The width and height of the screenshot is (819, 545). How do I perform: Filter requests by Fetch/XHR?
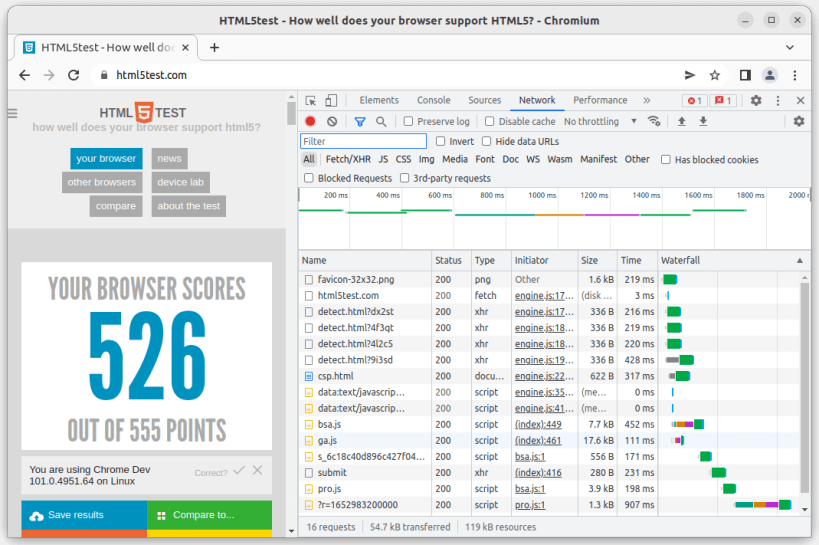(348, 159)
